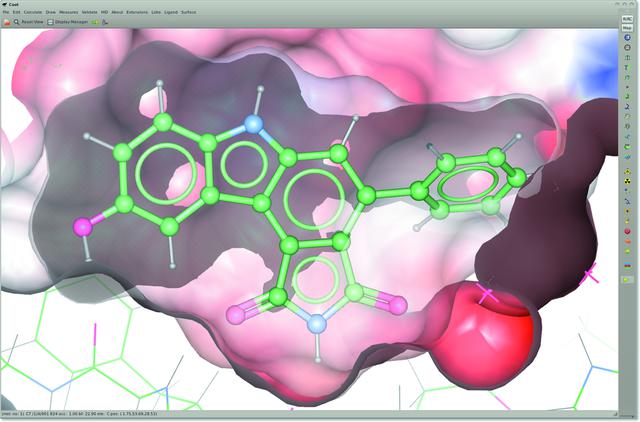Open the File menu
Viewport: 640px width, 422px height.
click(x=6, y=12)
